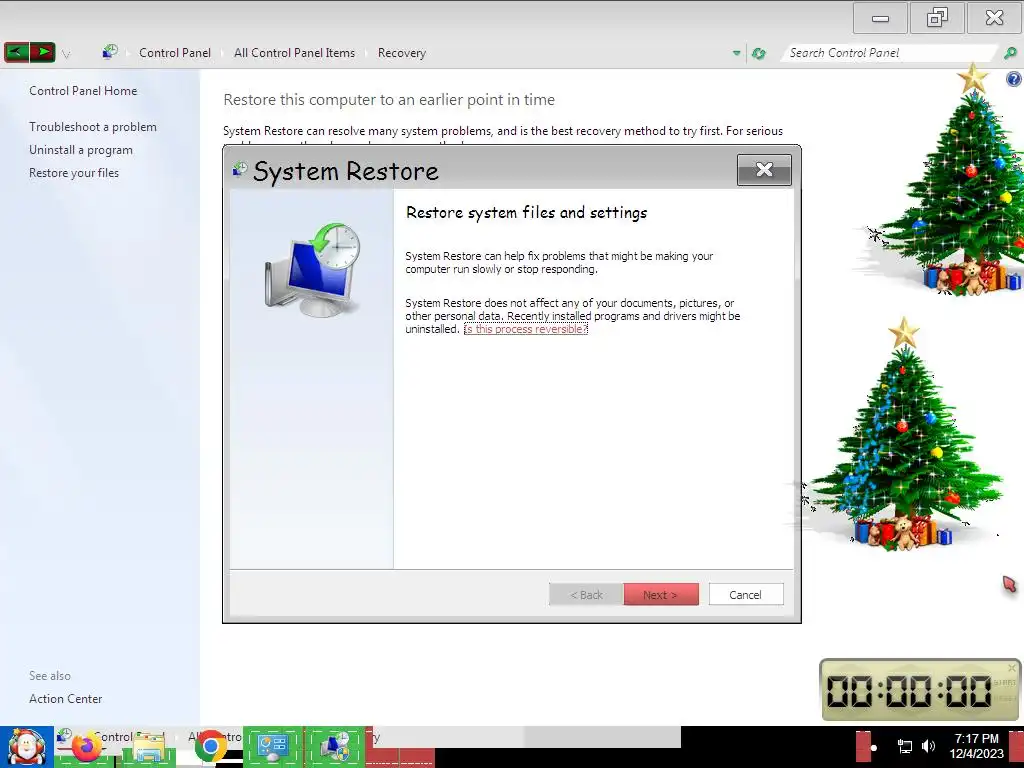The image size is (1024, 768).
Task: Click Cancel in System Restore dialog
Action: [746, 594]
